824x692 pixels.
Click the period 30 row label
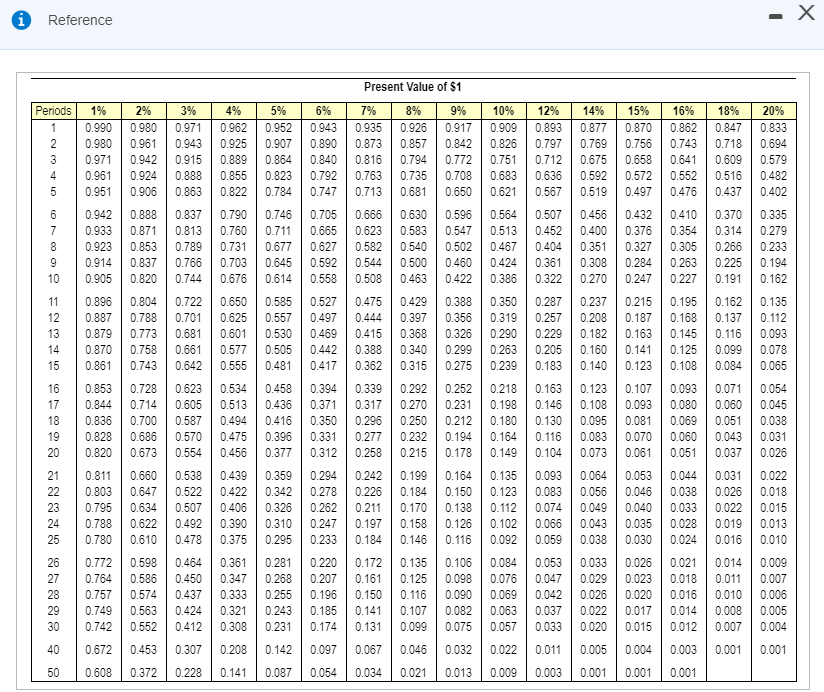pos(54,626)
